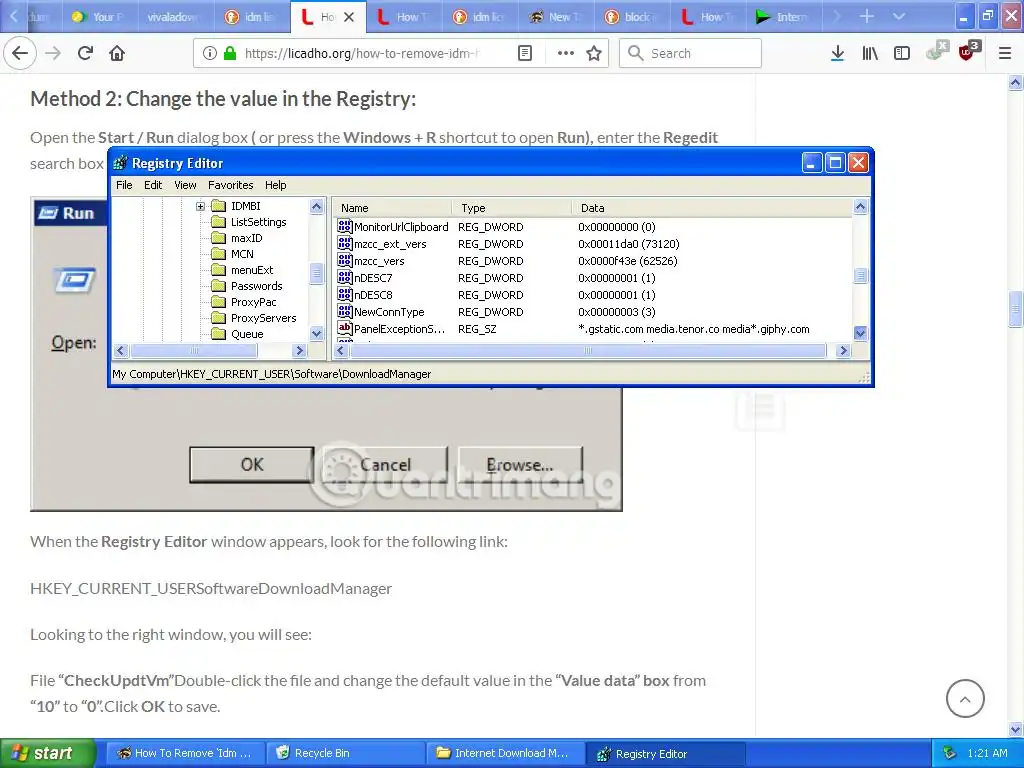
Task: Click the licadho.org URL address field
Action: (x=361, y=54)
